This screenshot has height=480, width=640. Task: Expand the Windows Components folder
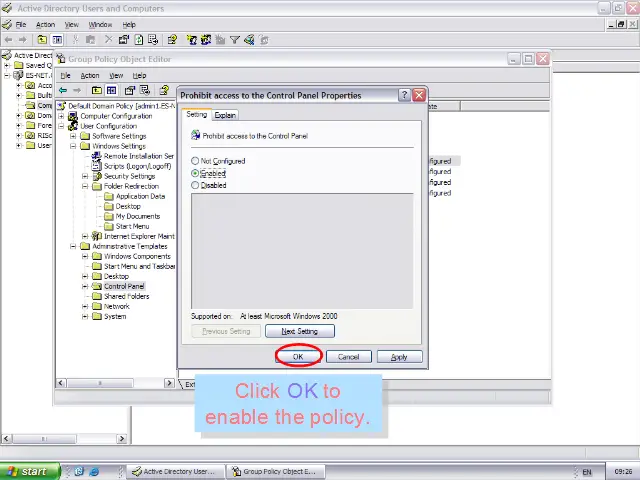85,256
